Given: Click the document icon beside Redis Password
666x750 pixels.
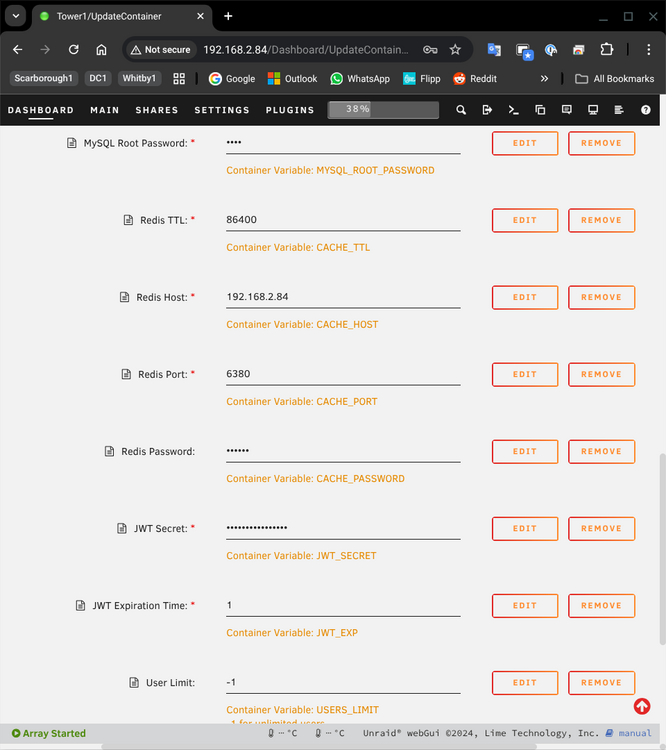Looking at the screenshot, I should coord(110,451).
